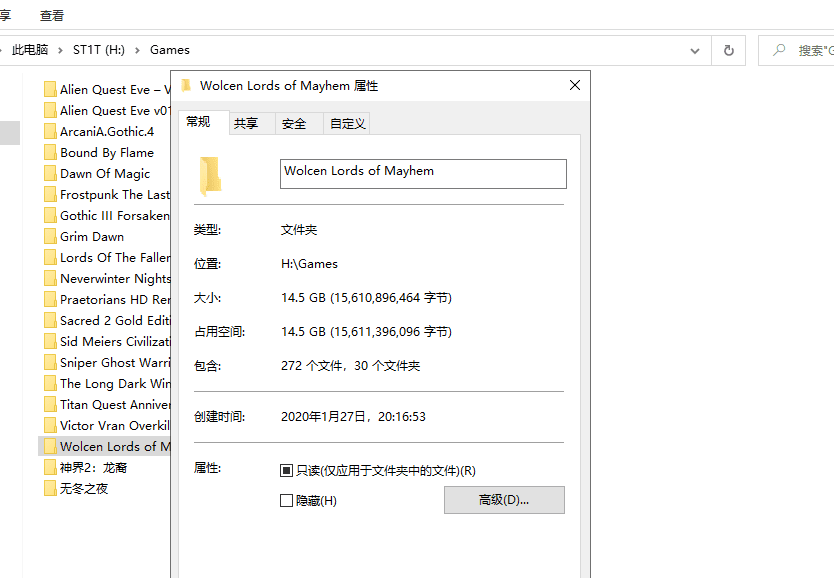Toggle the 只读 read-only checkbox

click(286, 471)
